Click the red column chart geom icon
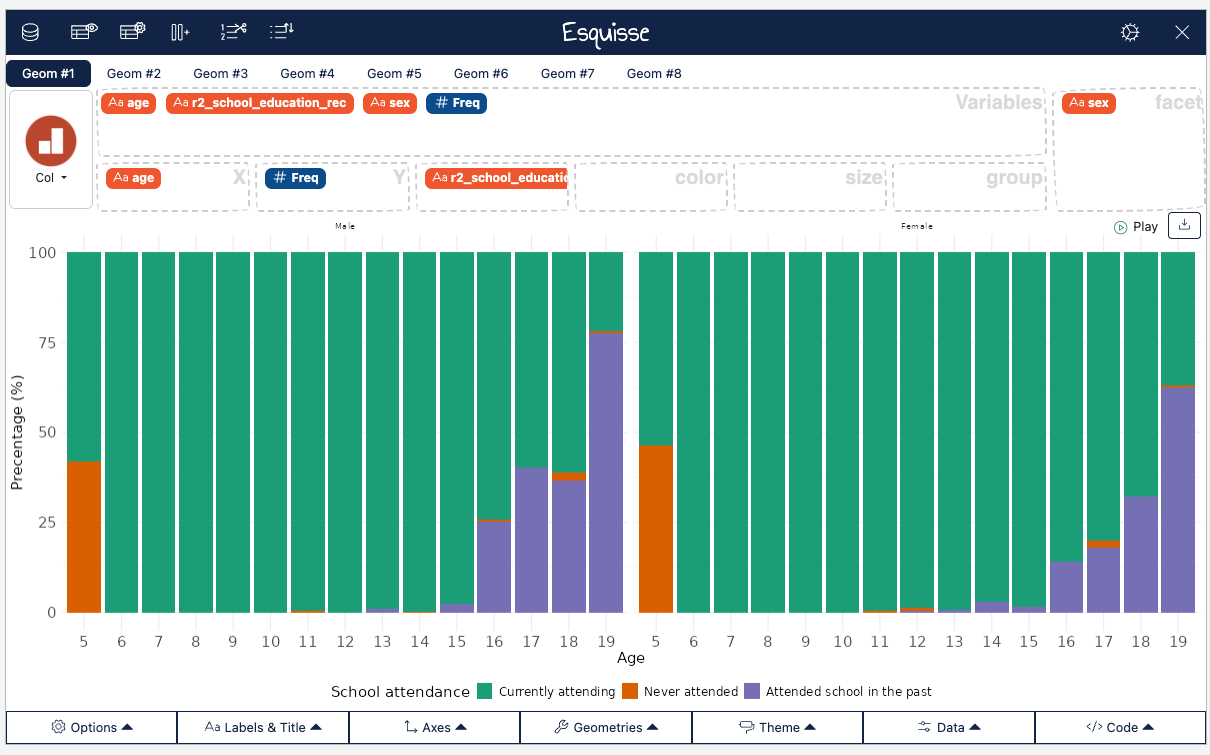The height and width of the screenshot is (755, 1210). tap(51, 140)
